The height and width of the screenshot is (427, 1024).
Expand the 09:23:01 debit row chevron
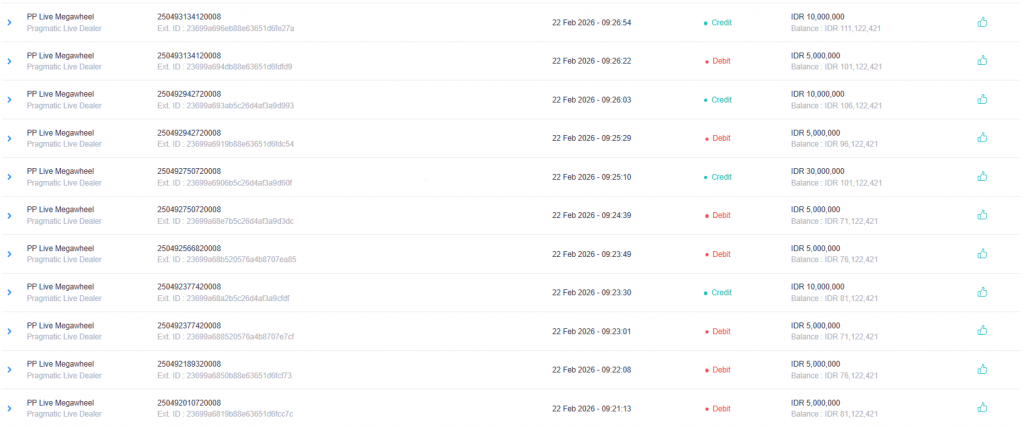pyautogui.click(x=9, y=331)
